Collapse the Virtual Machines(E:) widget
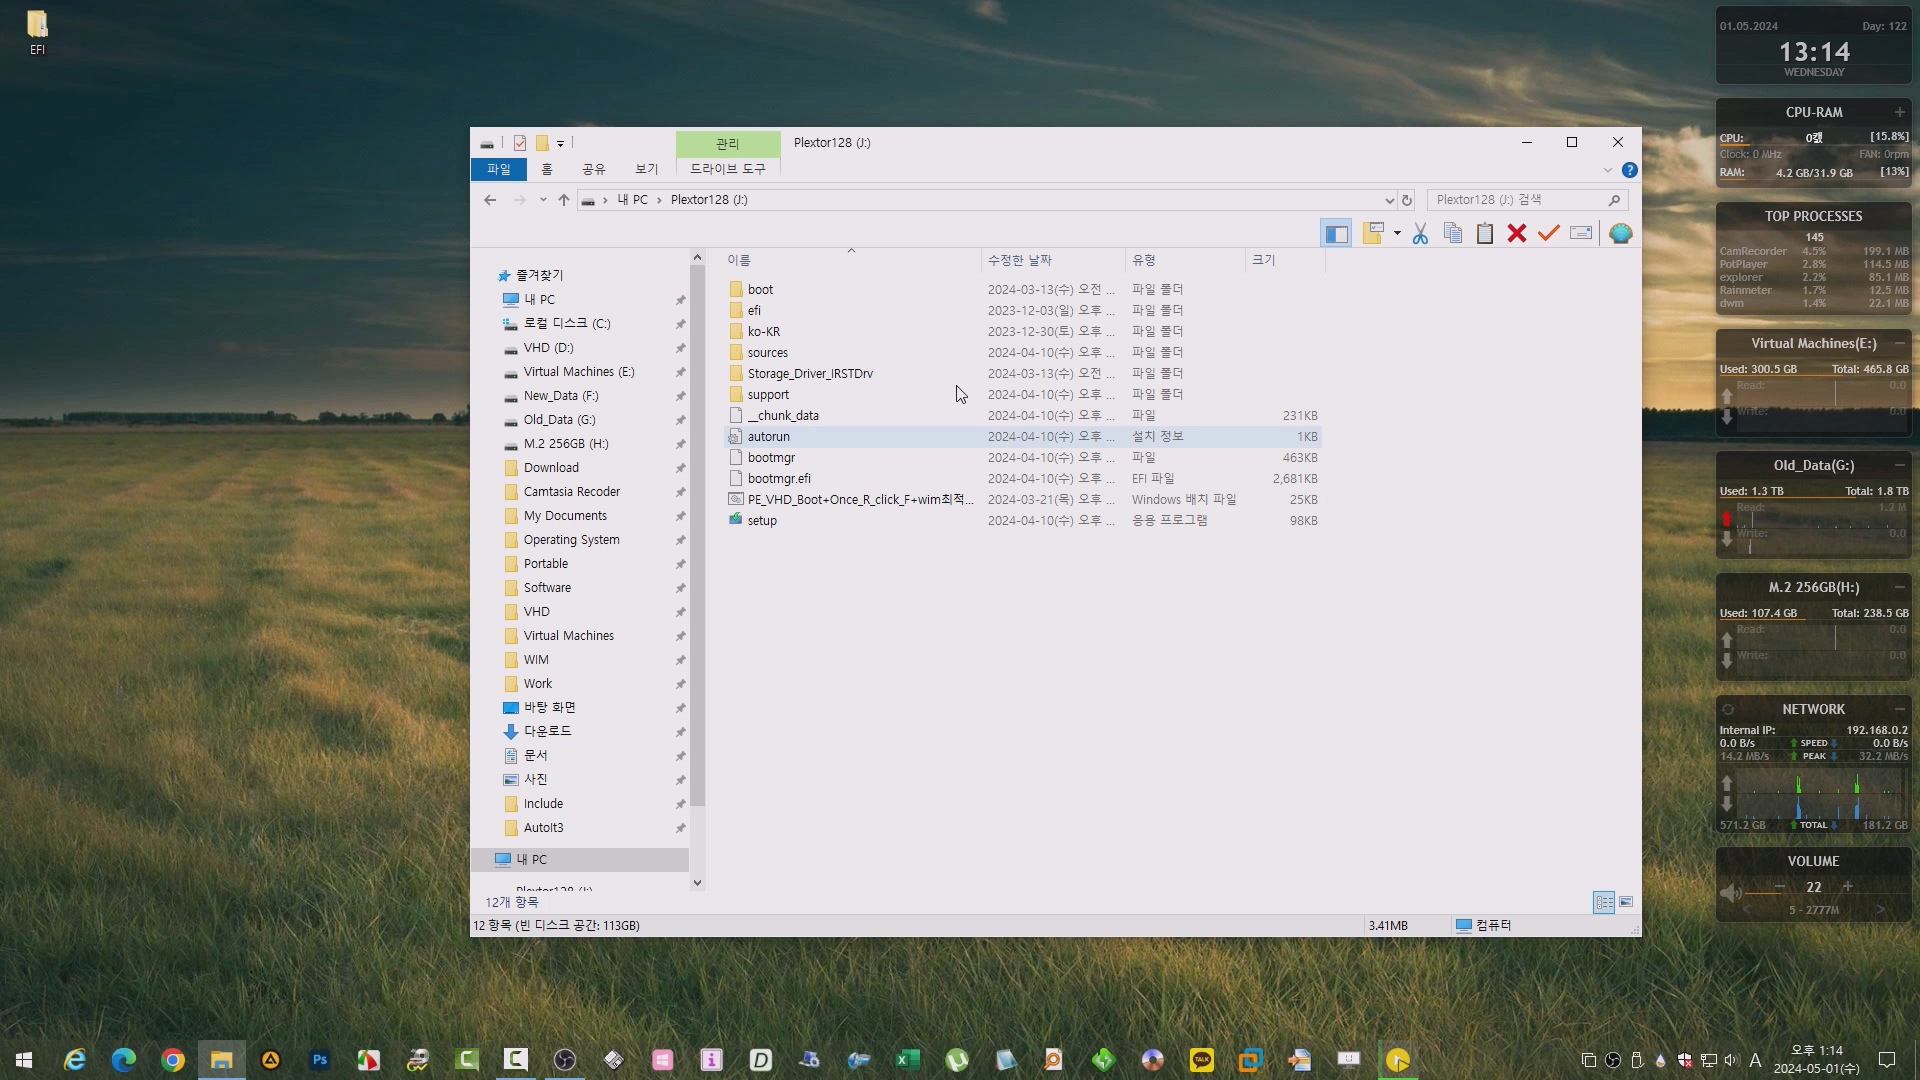This screenshot has width=1920, height=1080. [1899, 343]
